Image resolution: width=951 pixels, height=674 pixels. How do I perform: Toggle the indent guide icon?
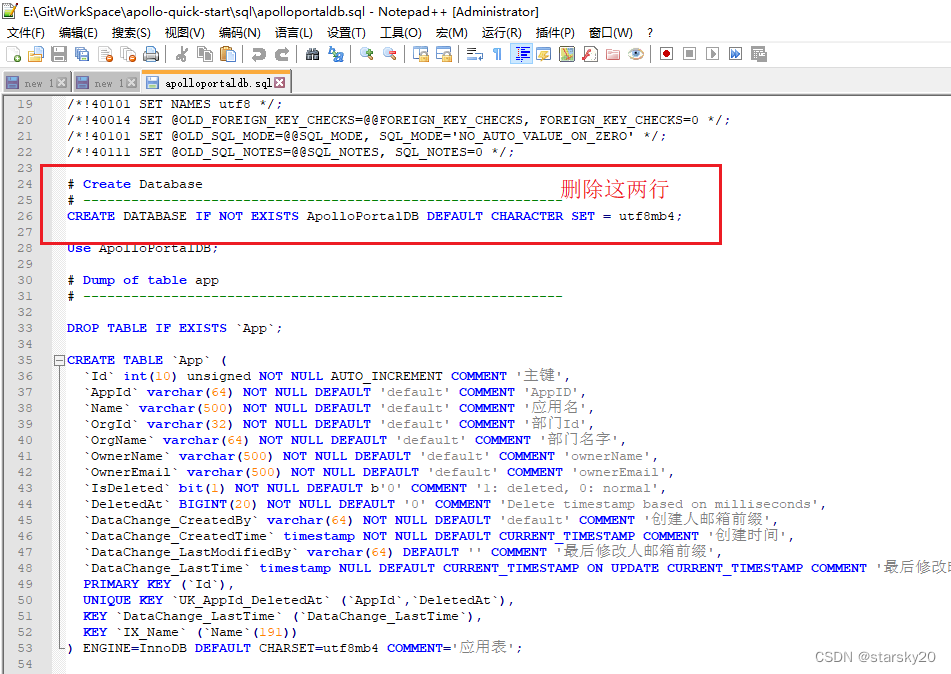tap(521, 55)
